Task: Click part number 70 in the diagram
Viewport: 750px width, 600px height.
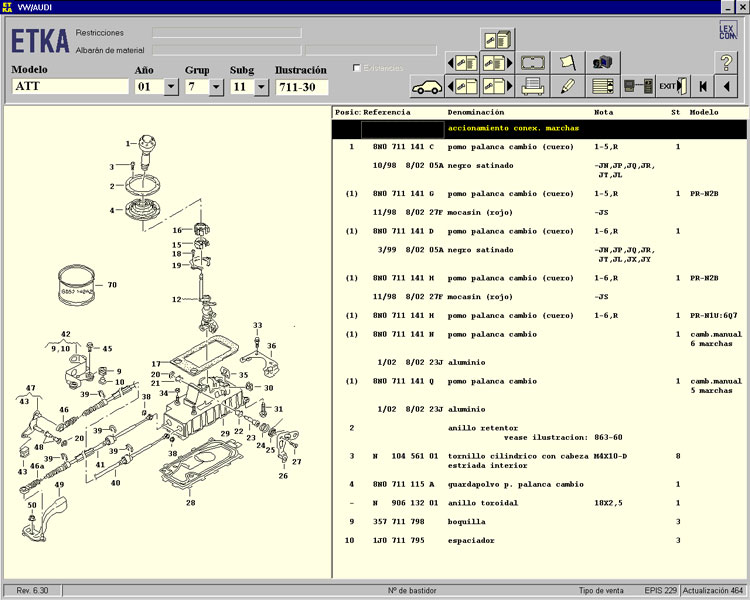Action: tap(112, 285)
